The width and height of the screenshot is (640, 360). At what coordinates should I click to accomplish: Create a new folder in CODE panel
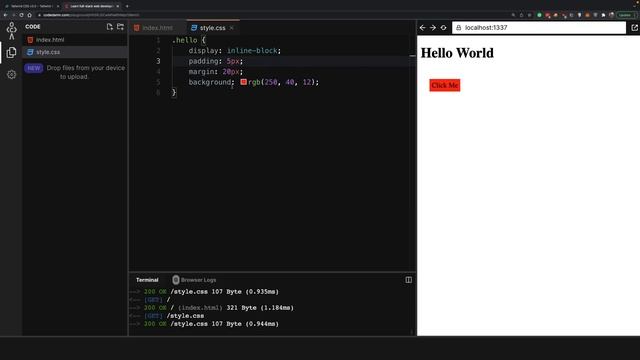(x=120, y=27)
